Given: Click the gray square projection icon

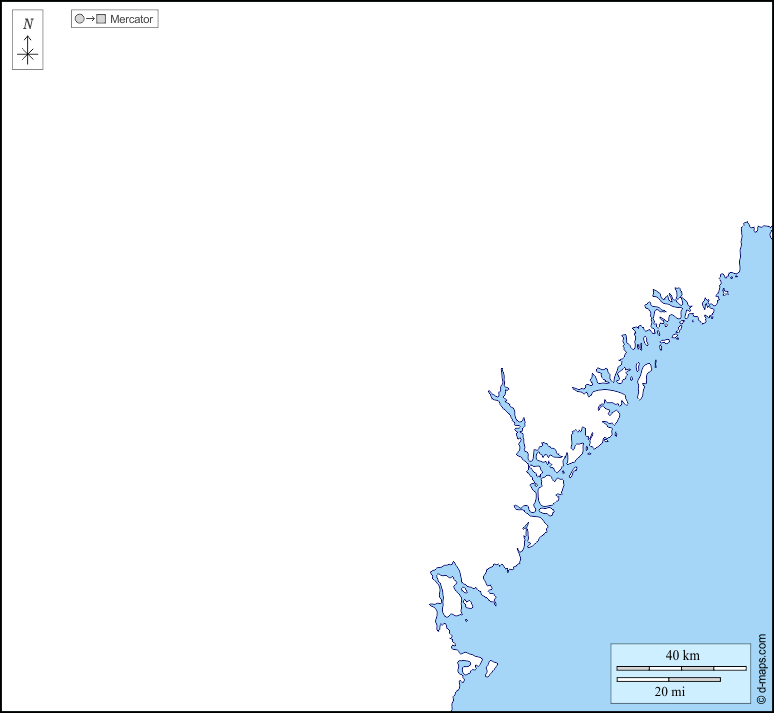Looking at the screenshot, I should point(101,19).
